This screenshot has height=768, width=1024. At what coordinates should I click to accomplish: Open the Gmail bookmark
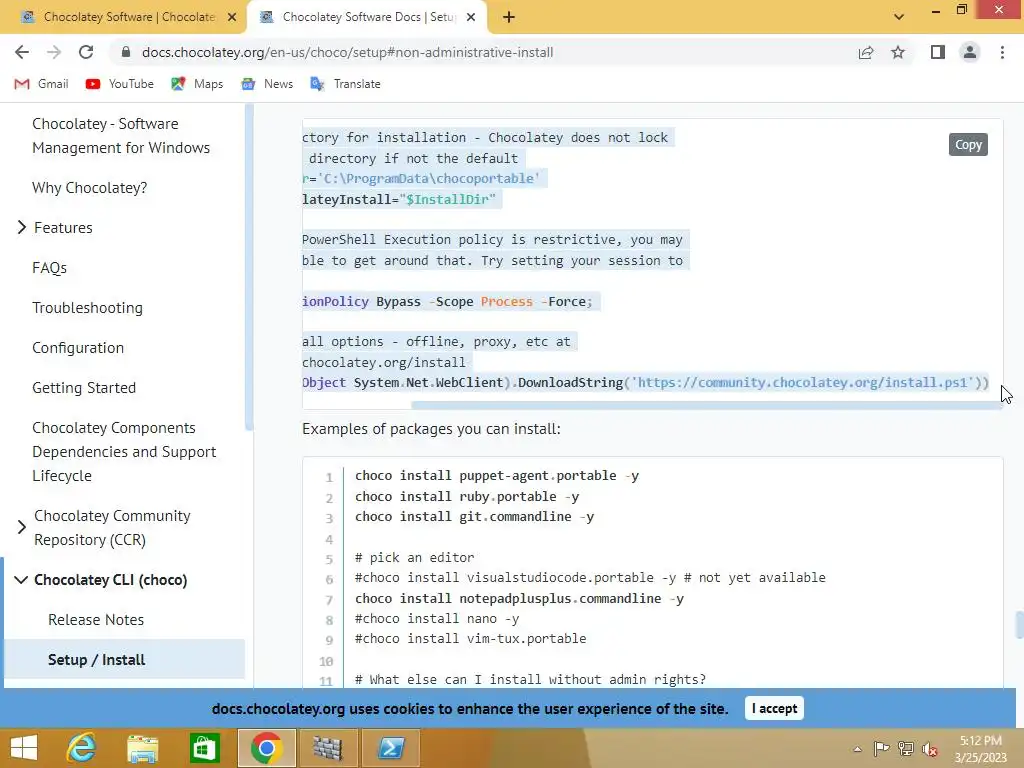pyautogui.click(x=42, y=84)
